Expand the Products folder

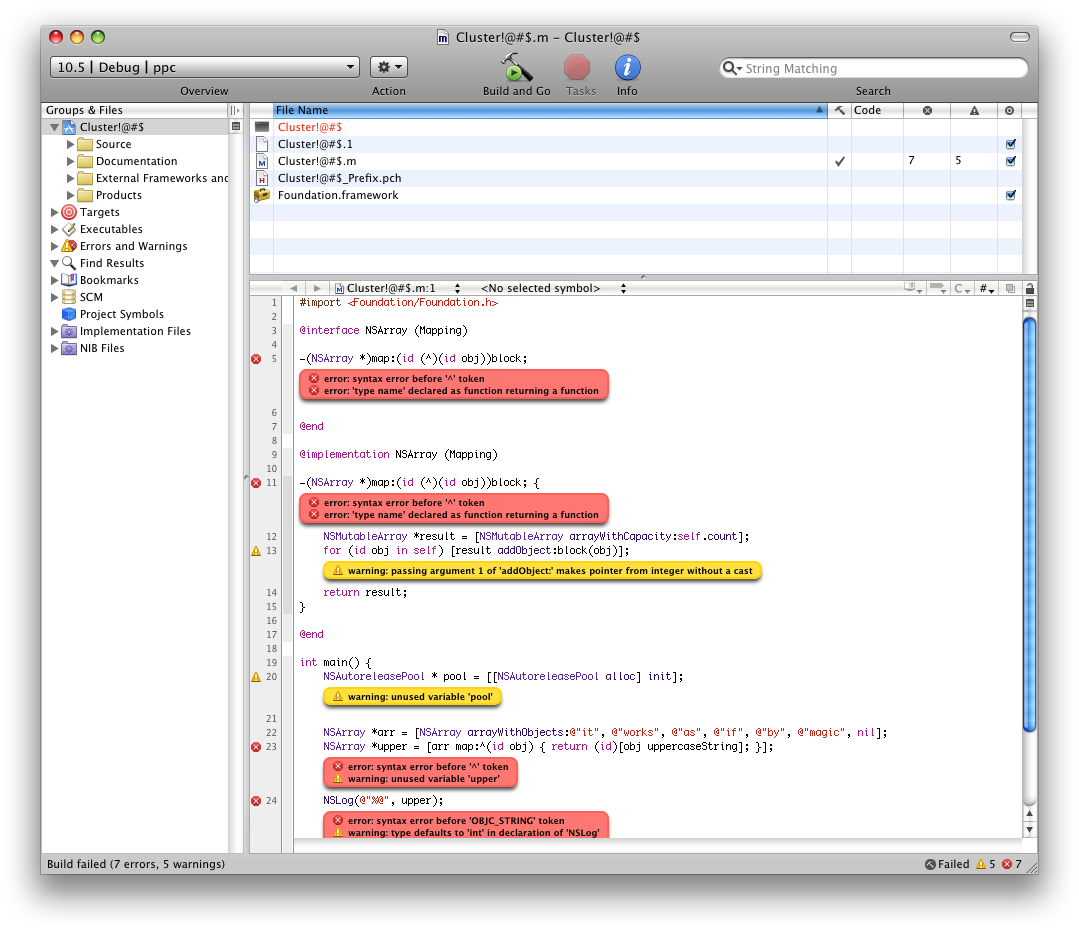[x=70, y=195]
